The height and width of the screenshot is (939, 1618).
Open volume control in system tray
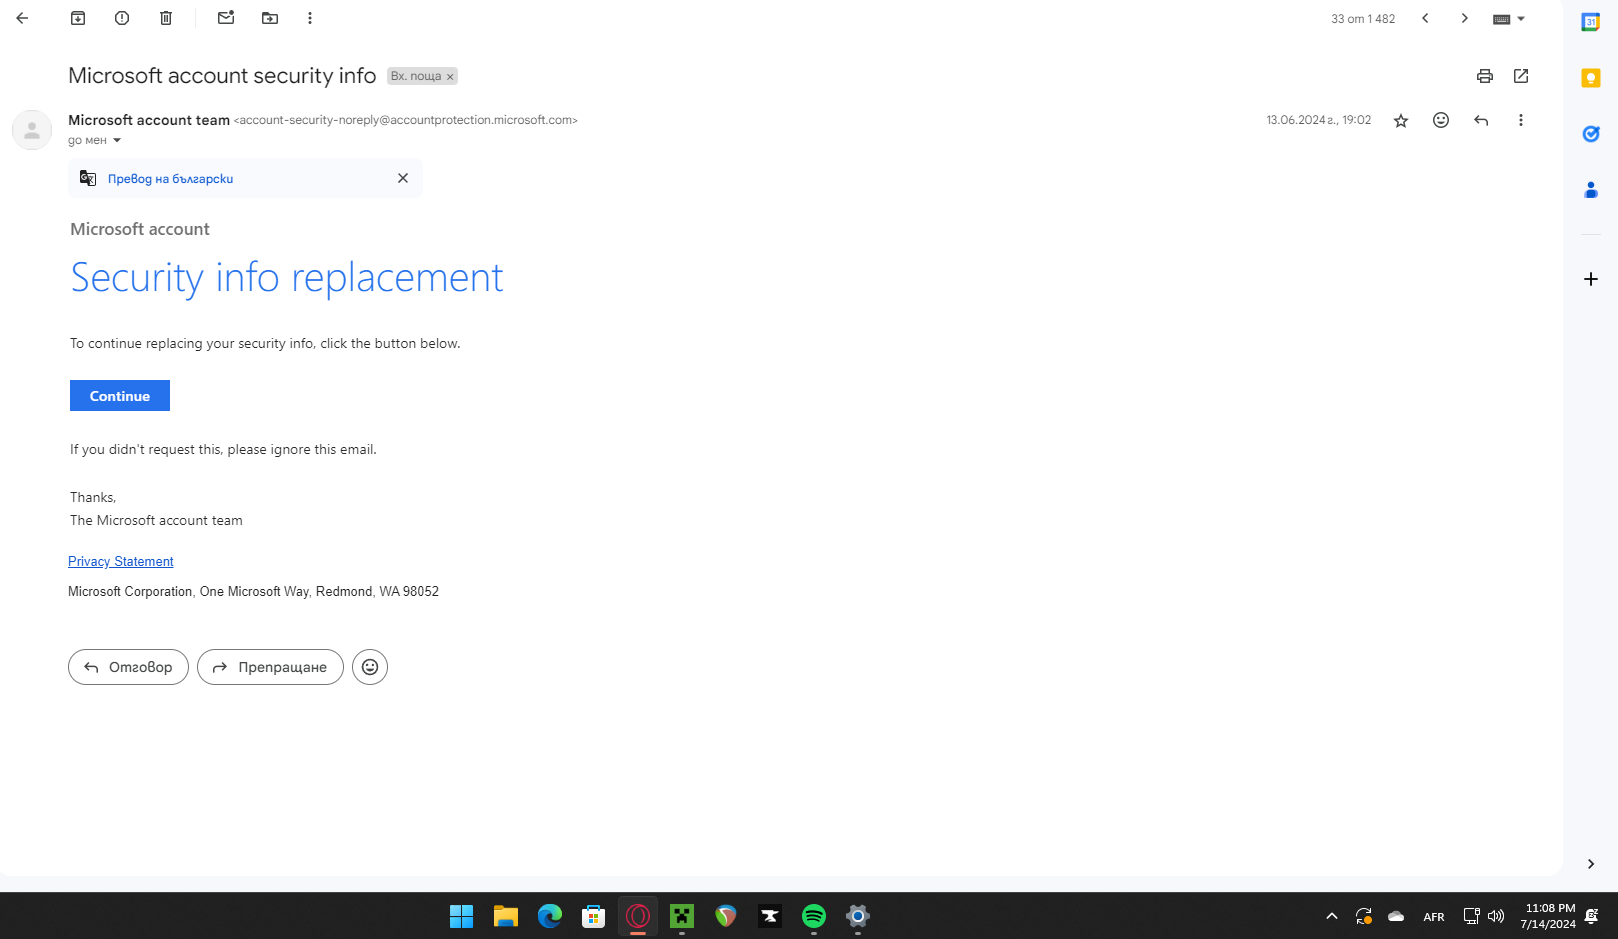pyautogui.click(x=1496, y=916)
